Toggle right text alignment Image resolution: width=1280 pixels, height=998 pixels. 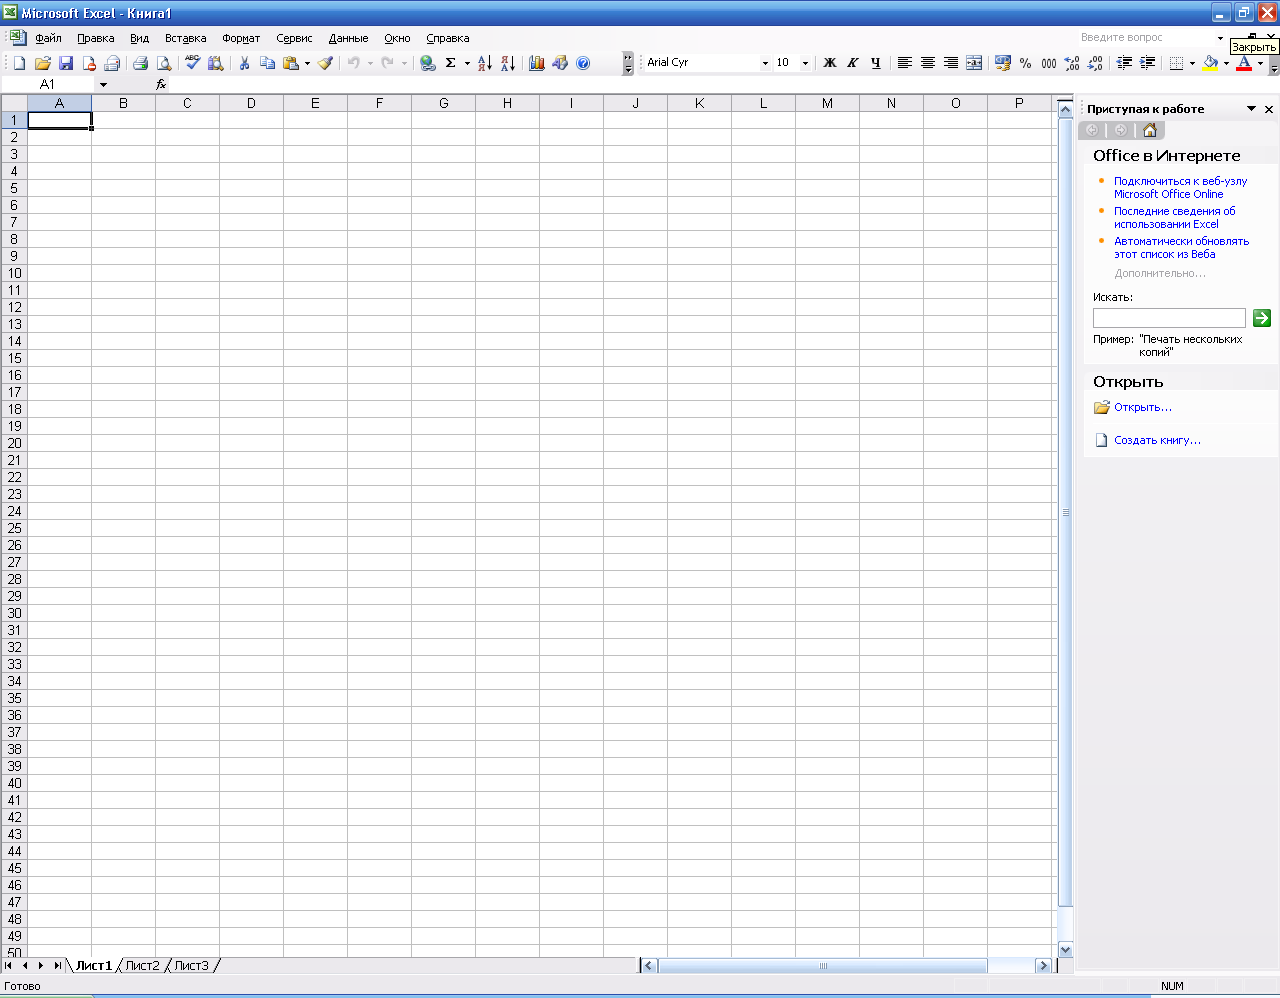click(950, 63)
